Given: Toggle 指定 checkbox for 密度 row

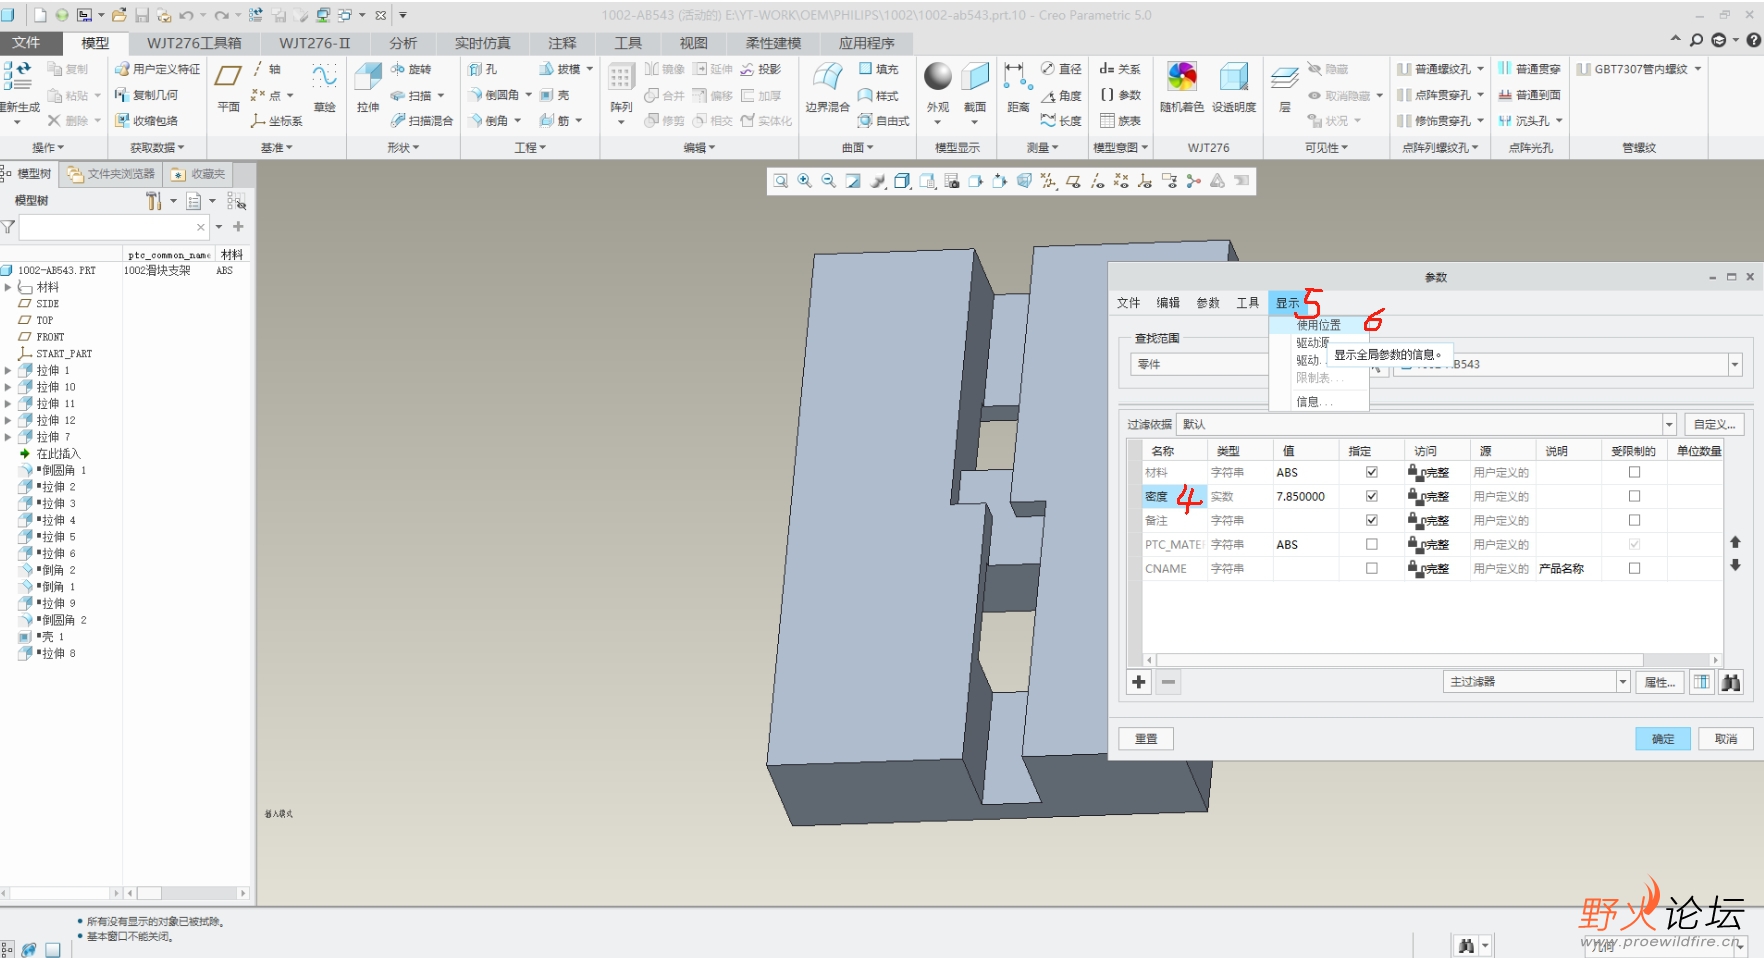Looking at the screenshot, I should 1371,496.
